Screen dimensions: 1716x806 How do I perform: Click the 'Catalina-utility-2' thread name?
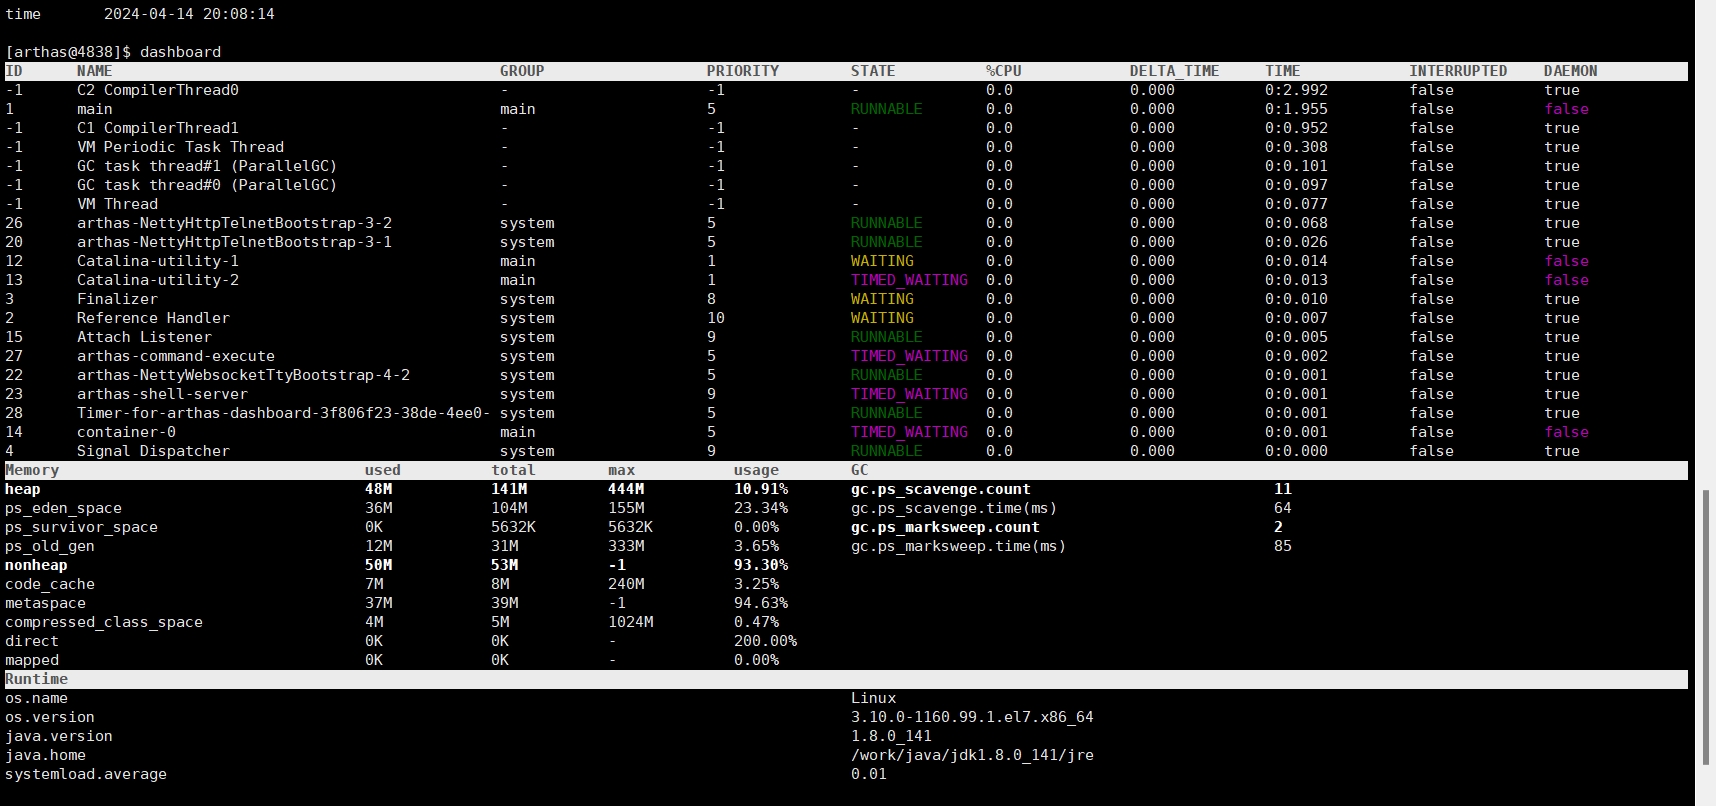[x=158, y=280]
